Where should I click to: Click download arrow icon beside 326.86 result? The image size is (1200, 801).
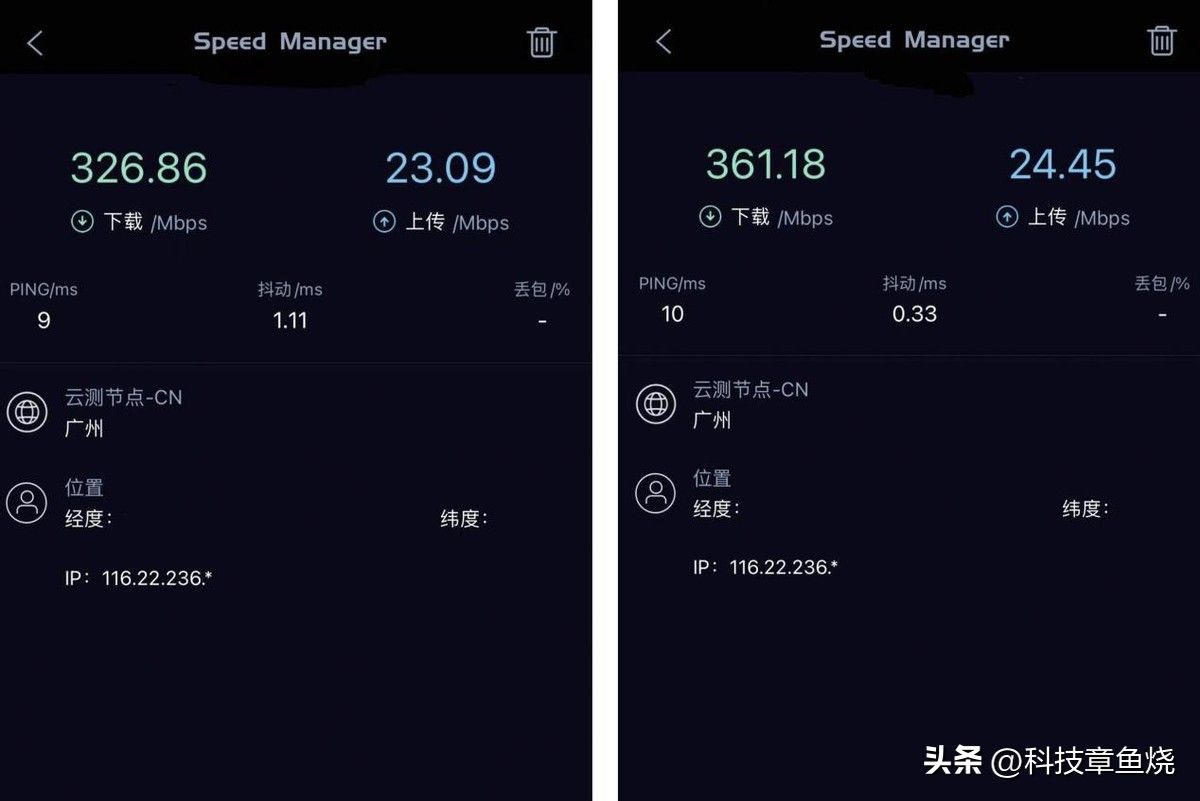coord(82,222)
